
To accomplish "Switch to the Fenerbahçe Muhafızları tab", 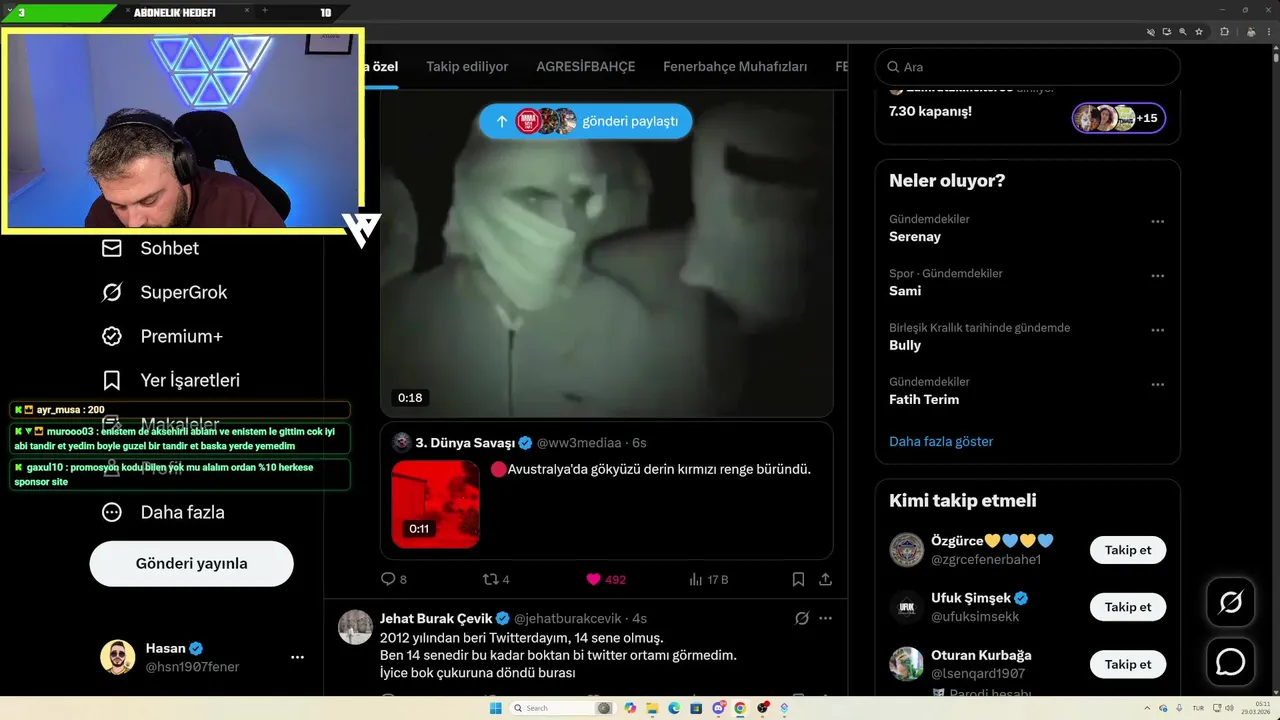I will (x=735, y=66).
